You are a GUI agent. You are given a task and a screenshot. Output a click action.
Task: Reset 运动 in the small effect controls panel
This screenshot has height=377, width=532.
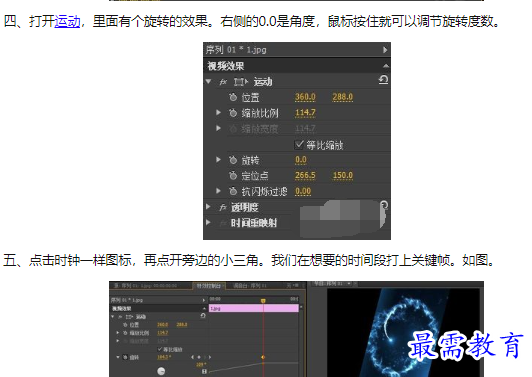[x=203, y=316]
